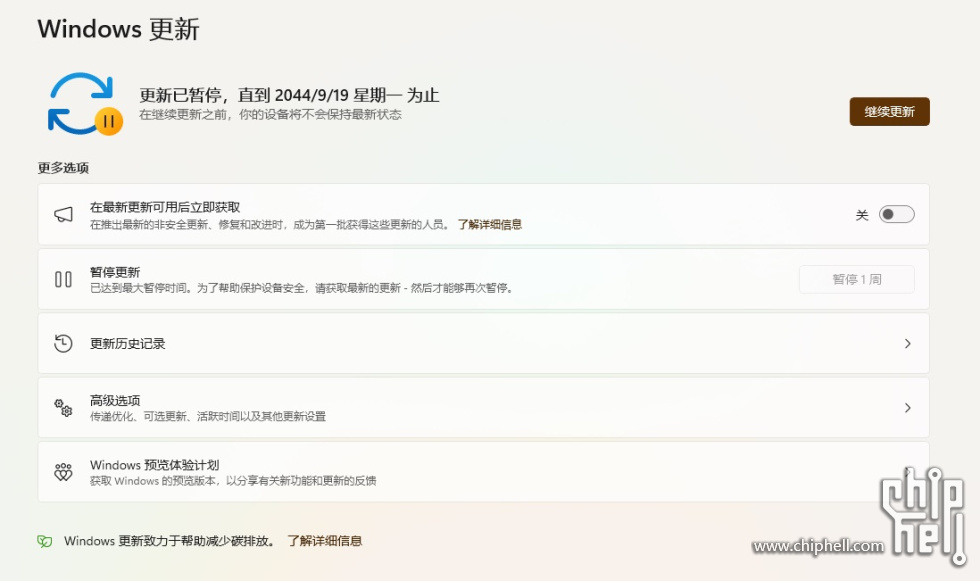Click the 'Windows 预览体验计划' row title
Screen dimensions: 980x581
[x=154, y=465]
